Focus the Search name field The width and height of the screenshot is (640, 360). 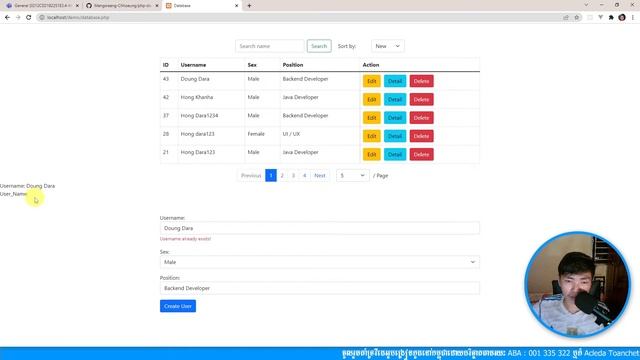[270, 46]
